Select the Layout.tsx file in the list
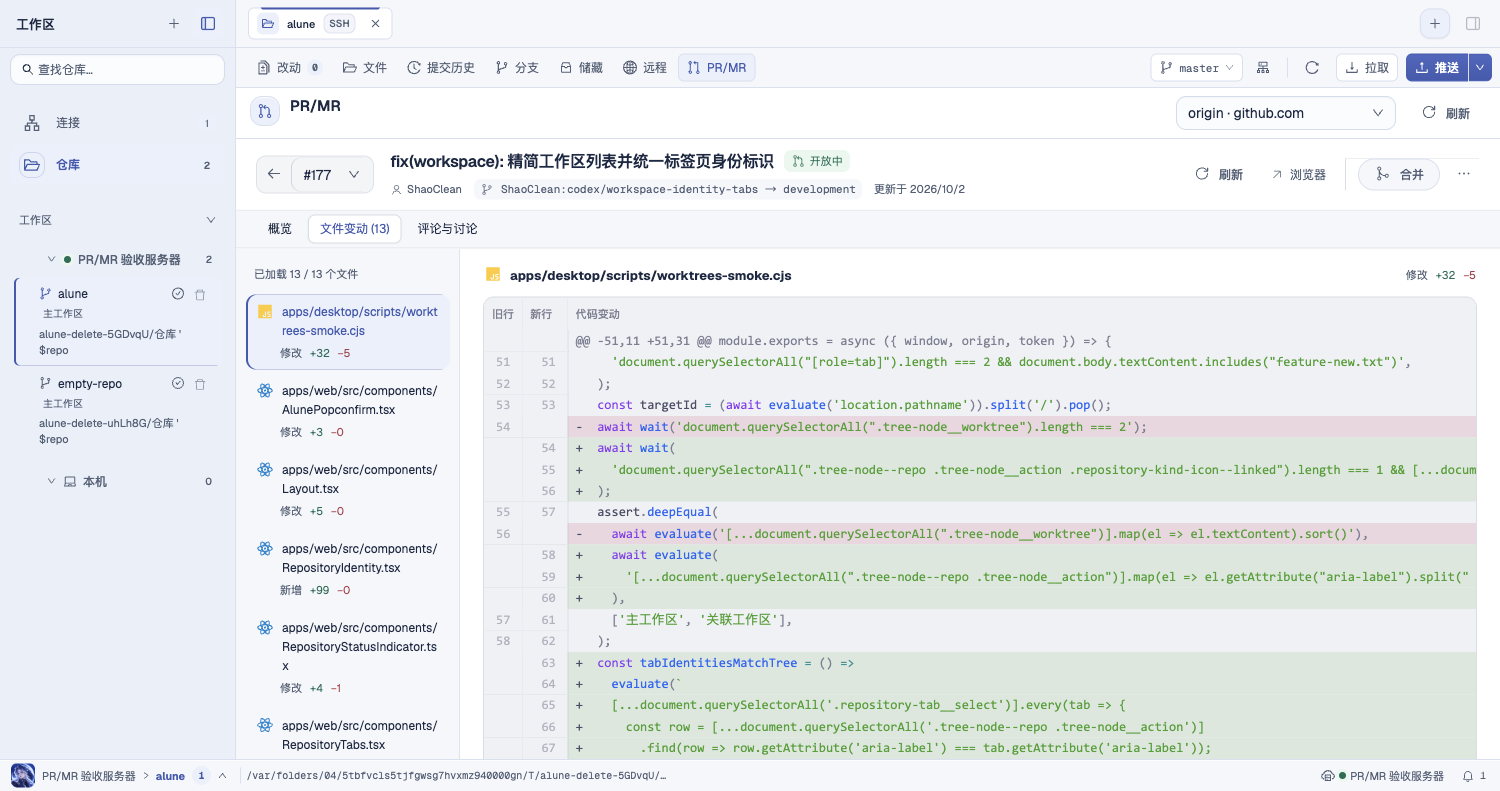 348,490
